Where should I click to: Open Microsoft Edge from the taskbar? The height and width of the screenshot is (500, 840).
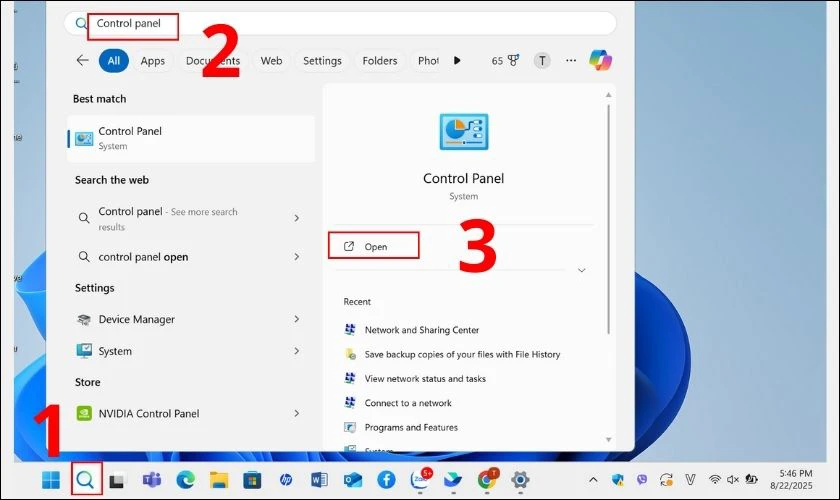(x=185, y=480)
